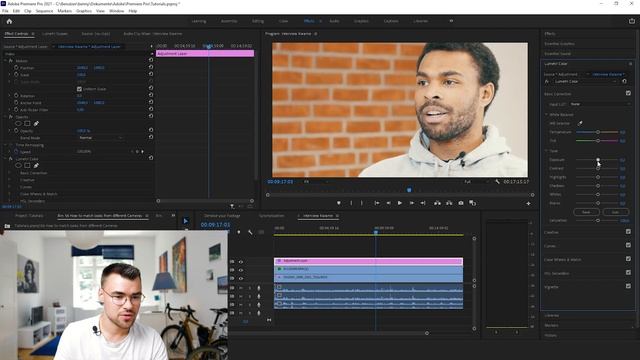Step forward one frame
This screenshot has width=640, height=360.
[x=411, y=203]
